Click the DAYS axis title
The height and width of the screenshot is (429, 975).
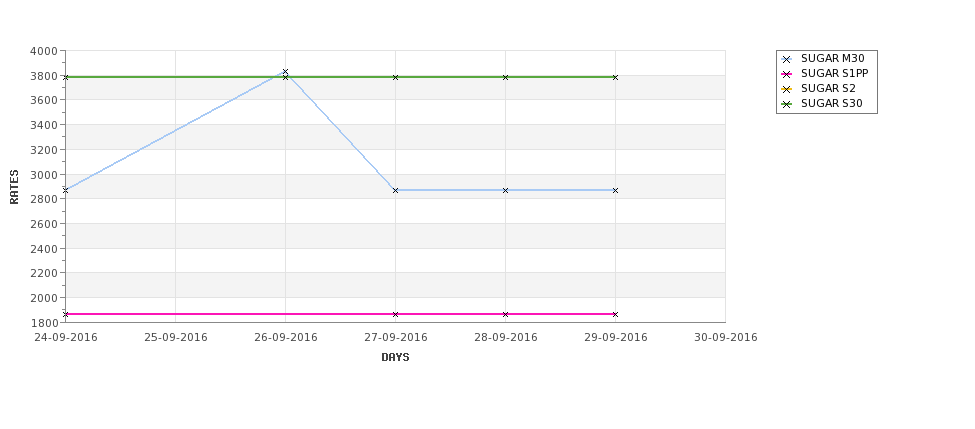click(x=395, y=358)
